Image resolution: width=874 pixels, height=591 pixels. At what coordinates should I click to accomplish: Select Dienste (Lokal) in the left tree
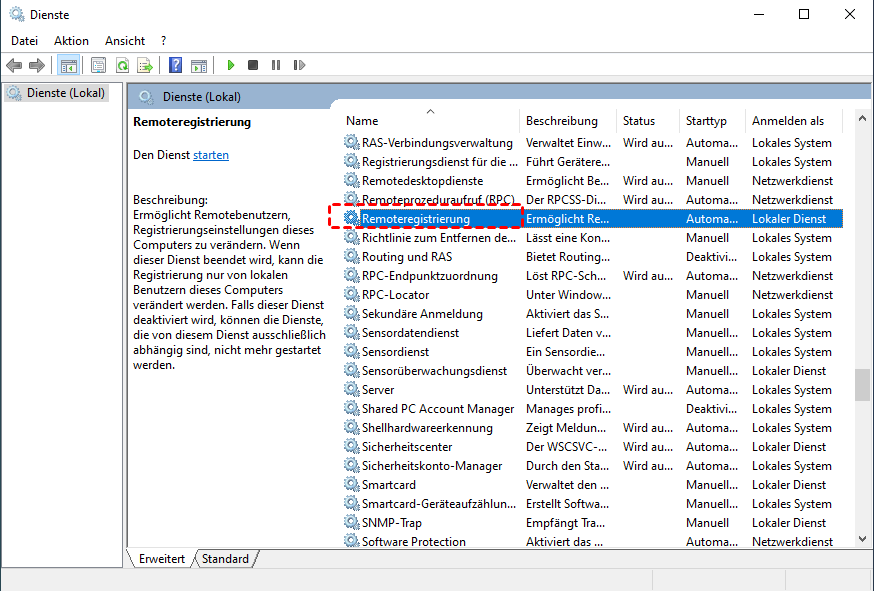61,93
